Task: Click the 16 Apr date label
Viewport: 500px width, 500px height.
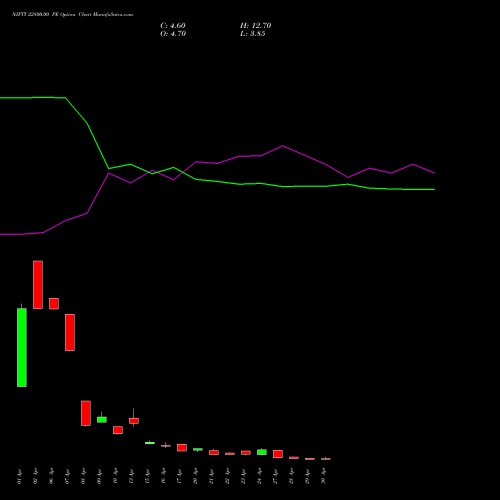Action: coord(163,476)
